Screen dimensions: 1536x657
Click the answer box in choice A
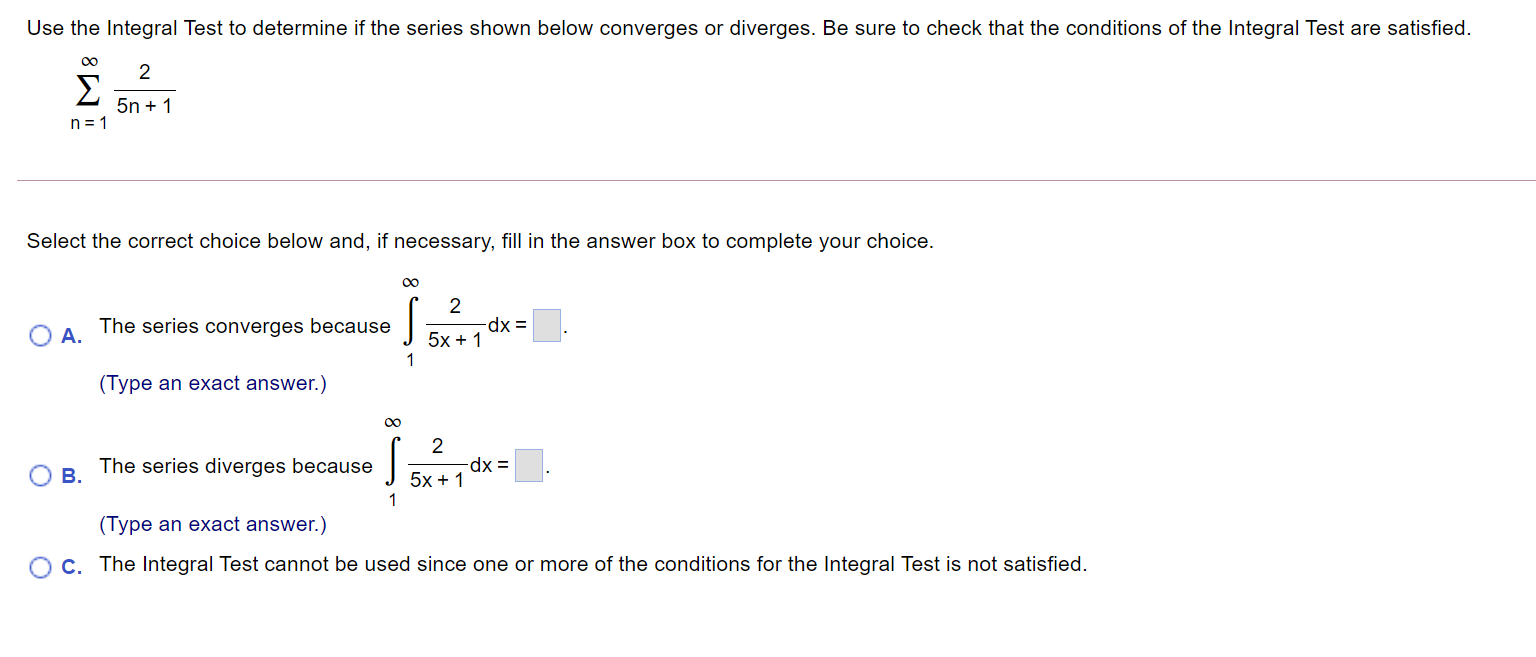click(545, 325)
